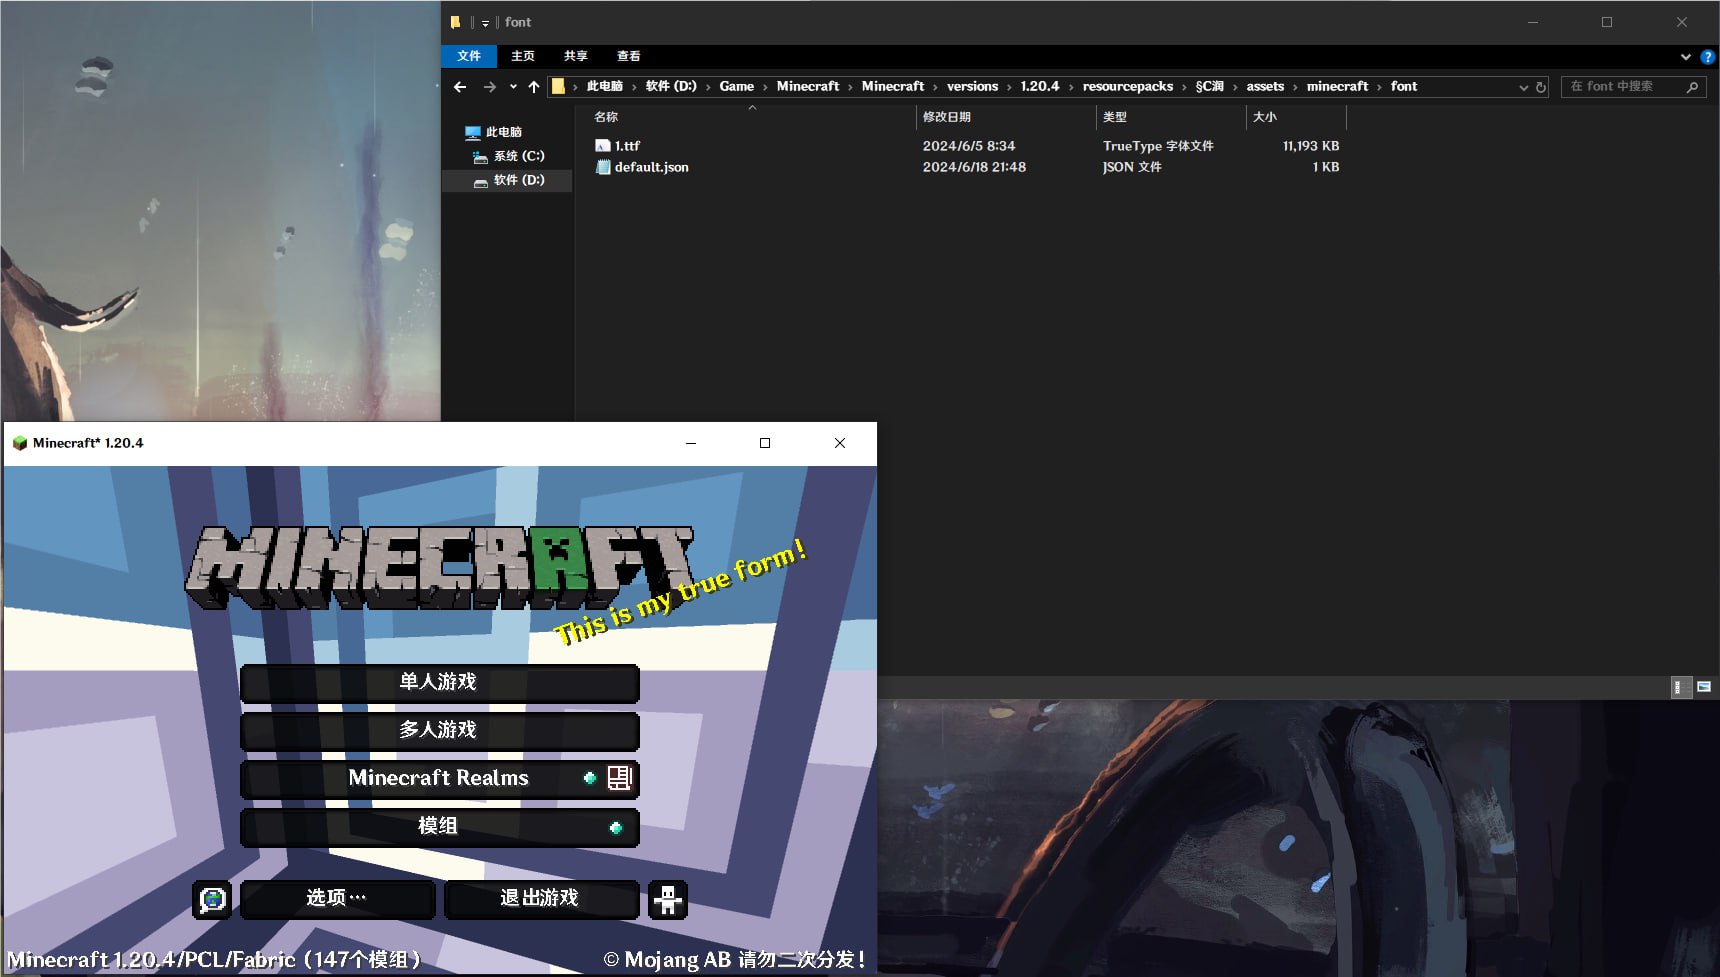Viewport: 1720px width, 977px height.
Task: Select the default.json file
Action: point(651,167)
